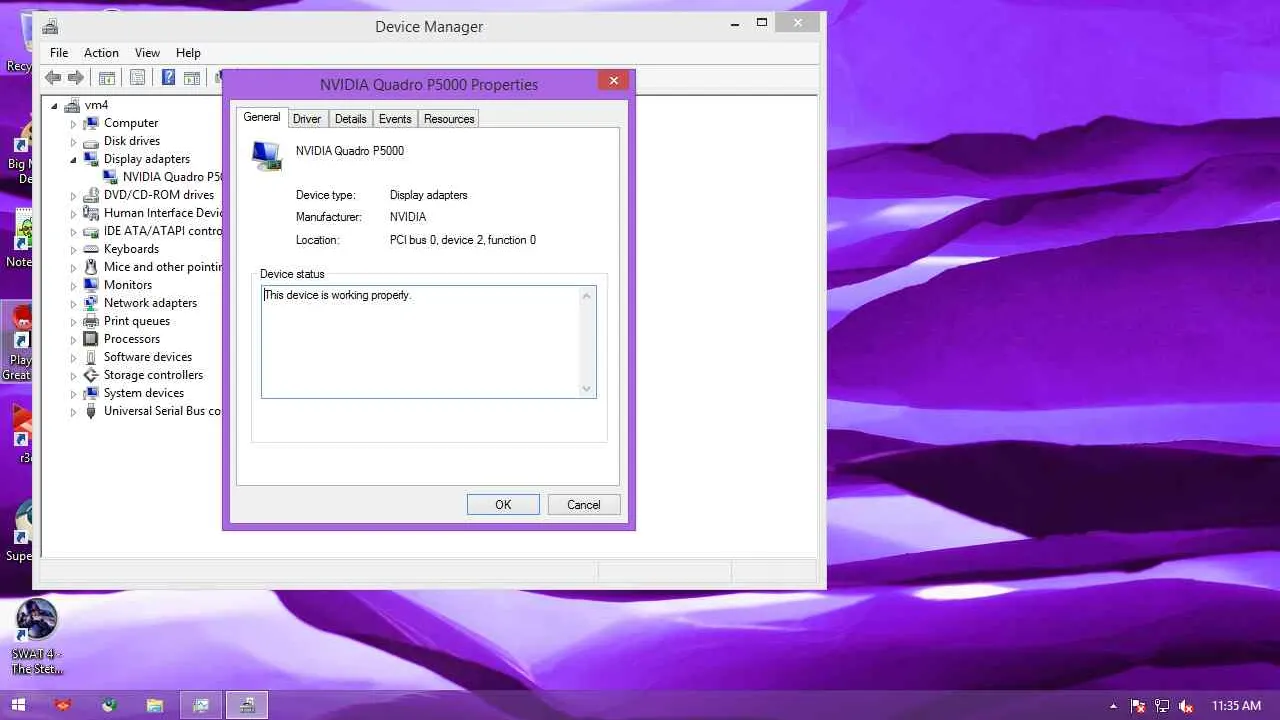Select the Network adapters tree label

(150, 303)
